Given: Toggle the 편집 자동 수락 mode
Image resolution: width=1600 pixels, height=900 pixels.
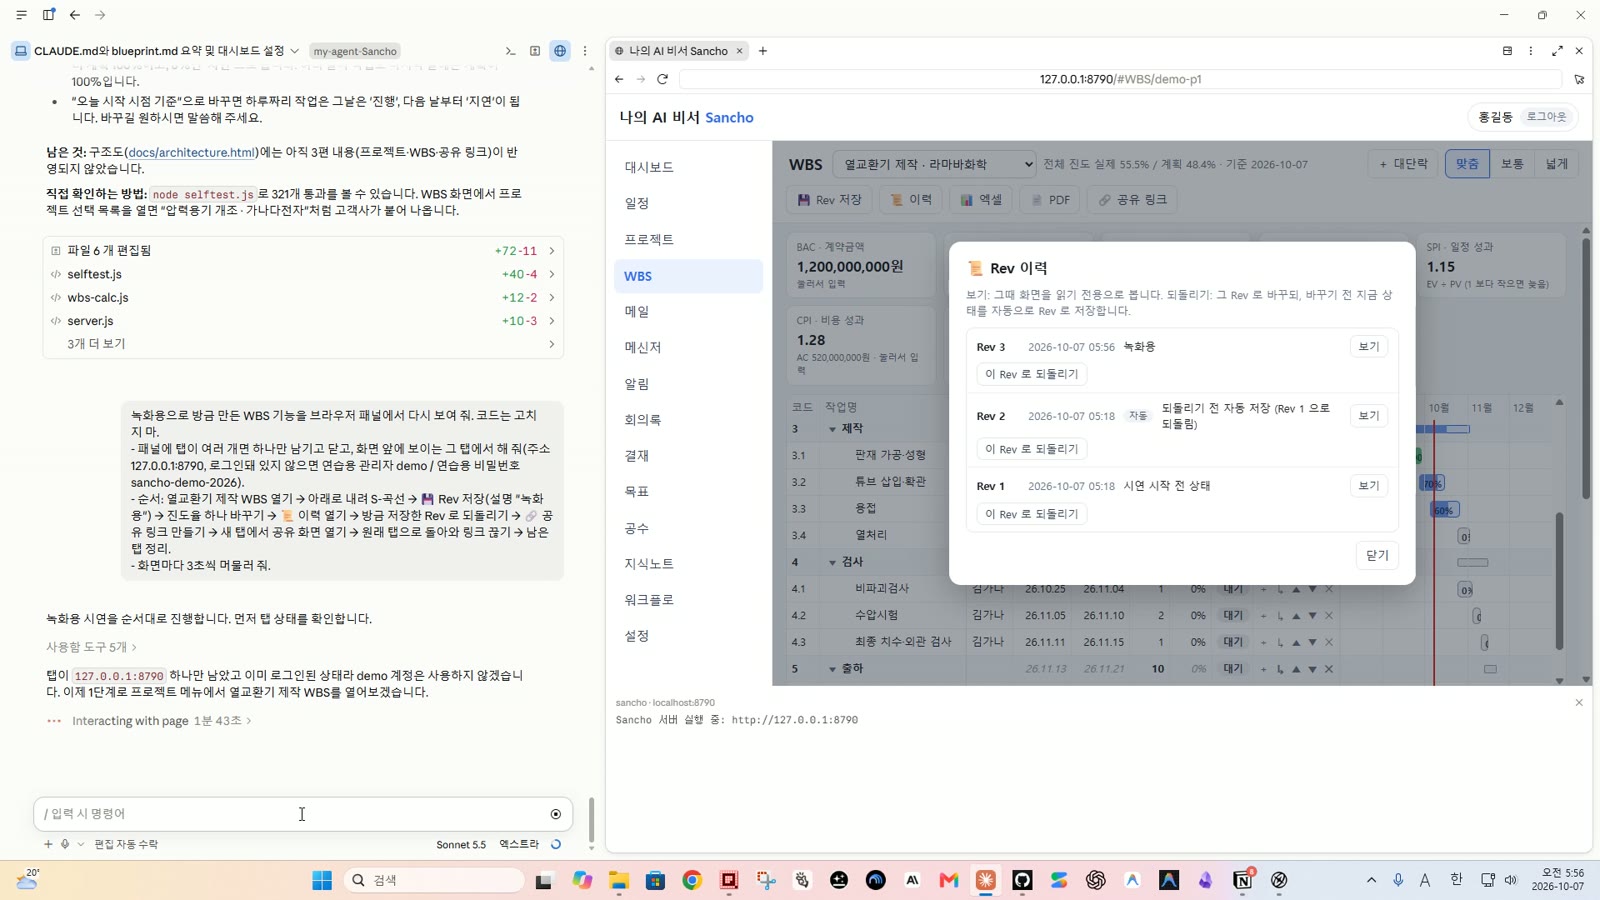Looking at the screenshot, I should [126, 845].
